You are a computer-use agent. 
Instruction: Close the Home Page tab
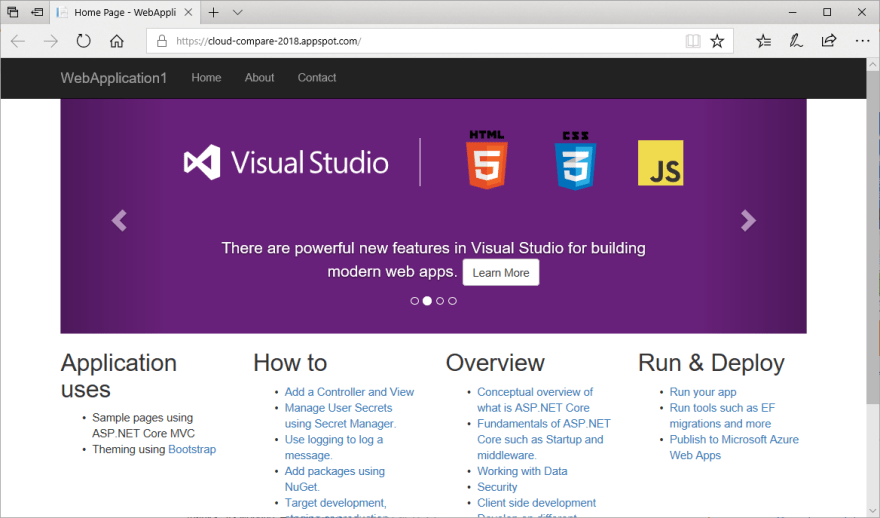(189, 12)
